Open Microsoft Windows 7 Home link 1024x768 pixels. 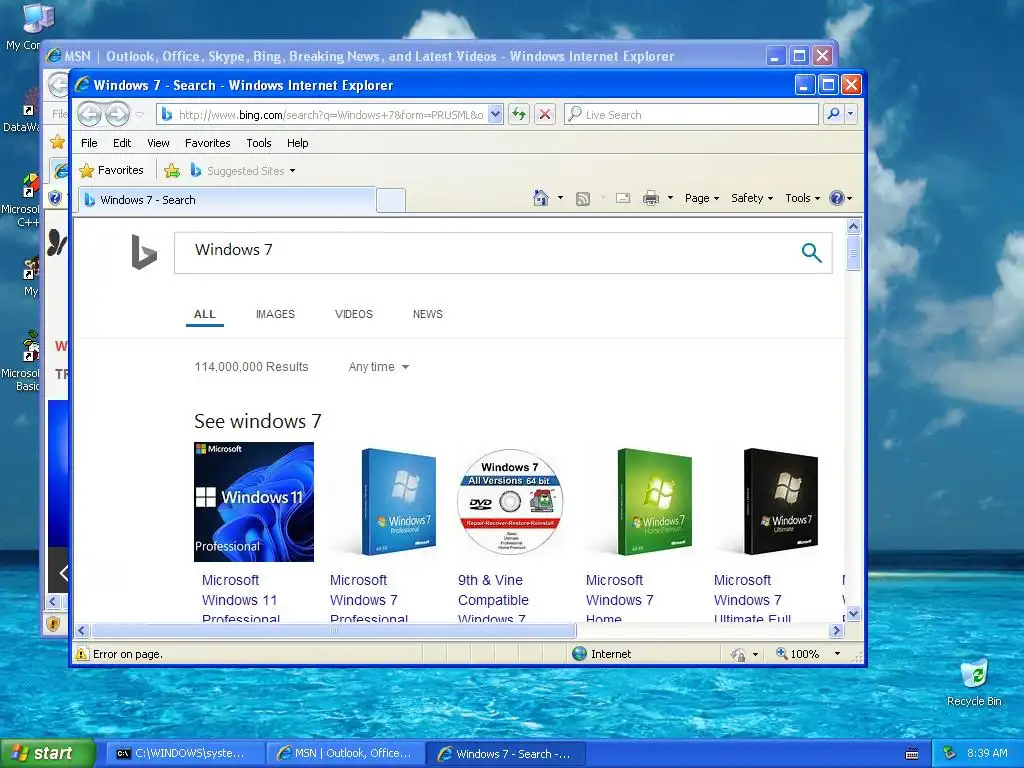619,599
